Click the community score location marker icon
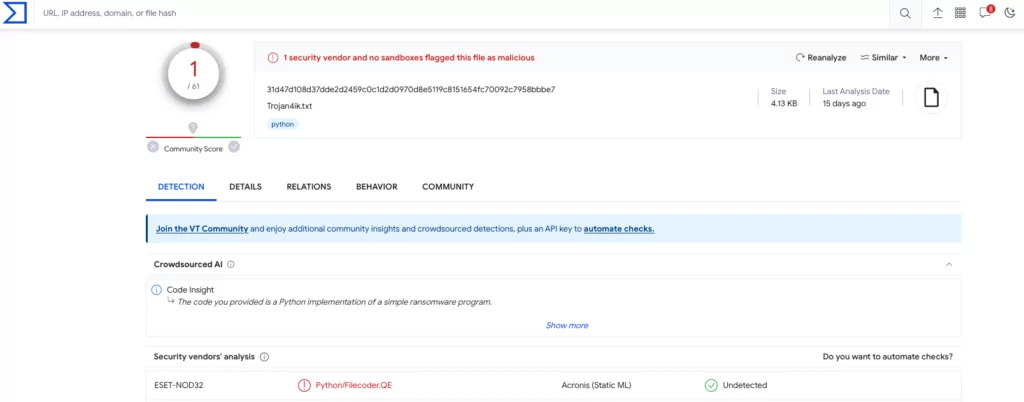The width and height of the screenshot is (1024, 402). (x=193, y=127)
